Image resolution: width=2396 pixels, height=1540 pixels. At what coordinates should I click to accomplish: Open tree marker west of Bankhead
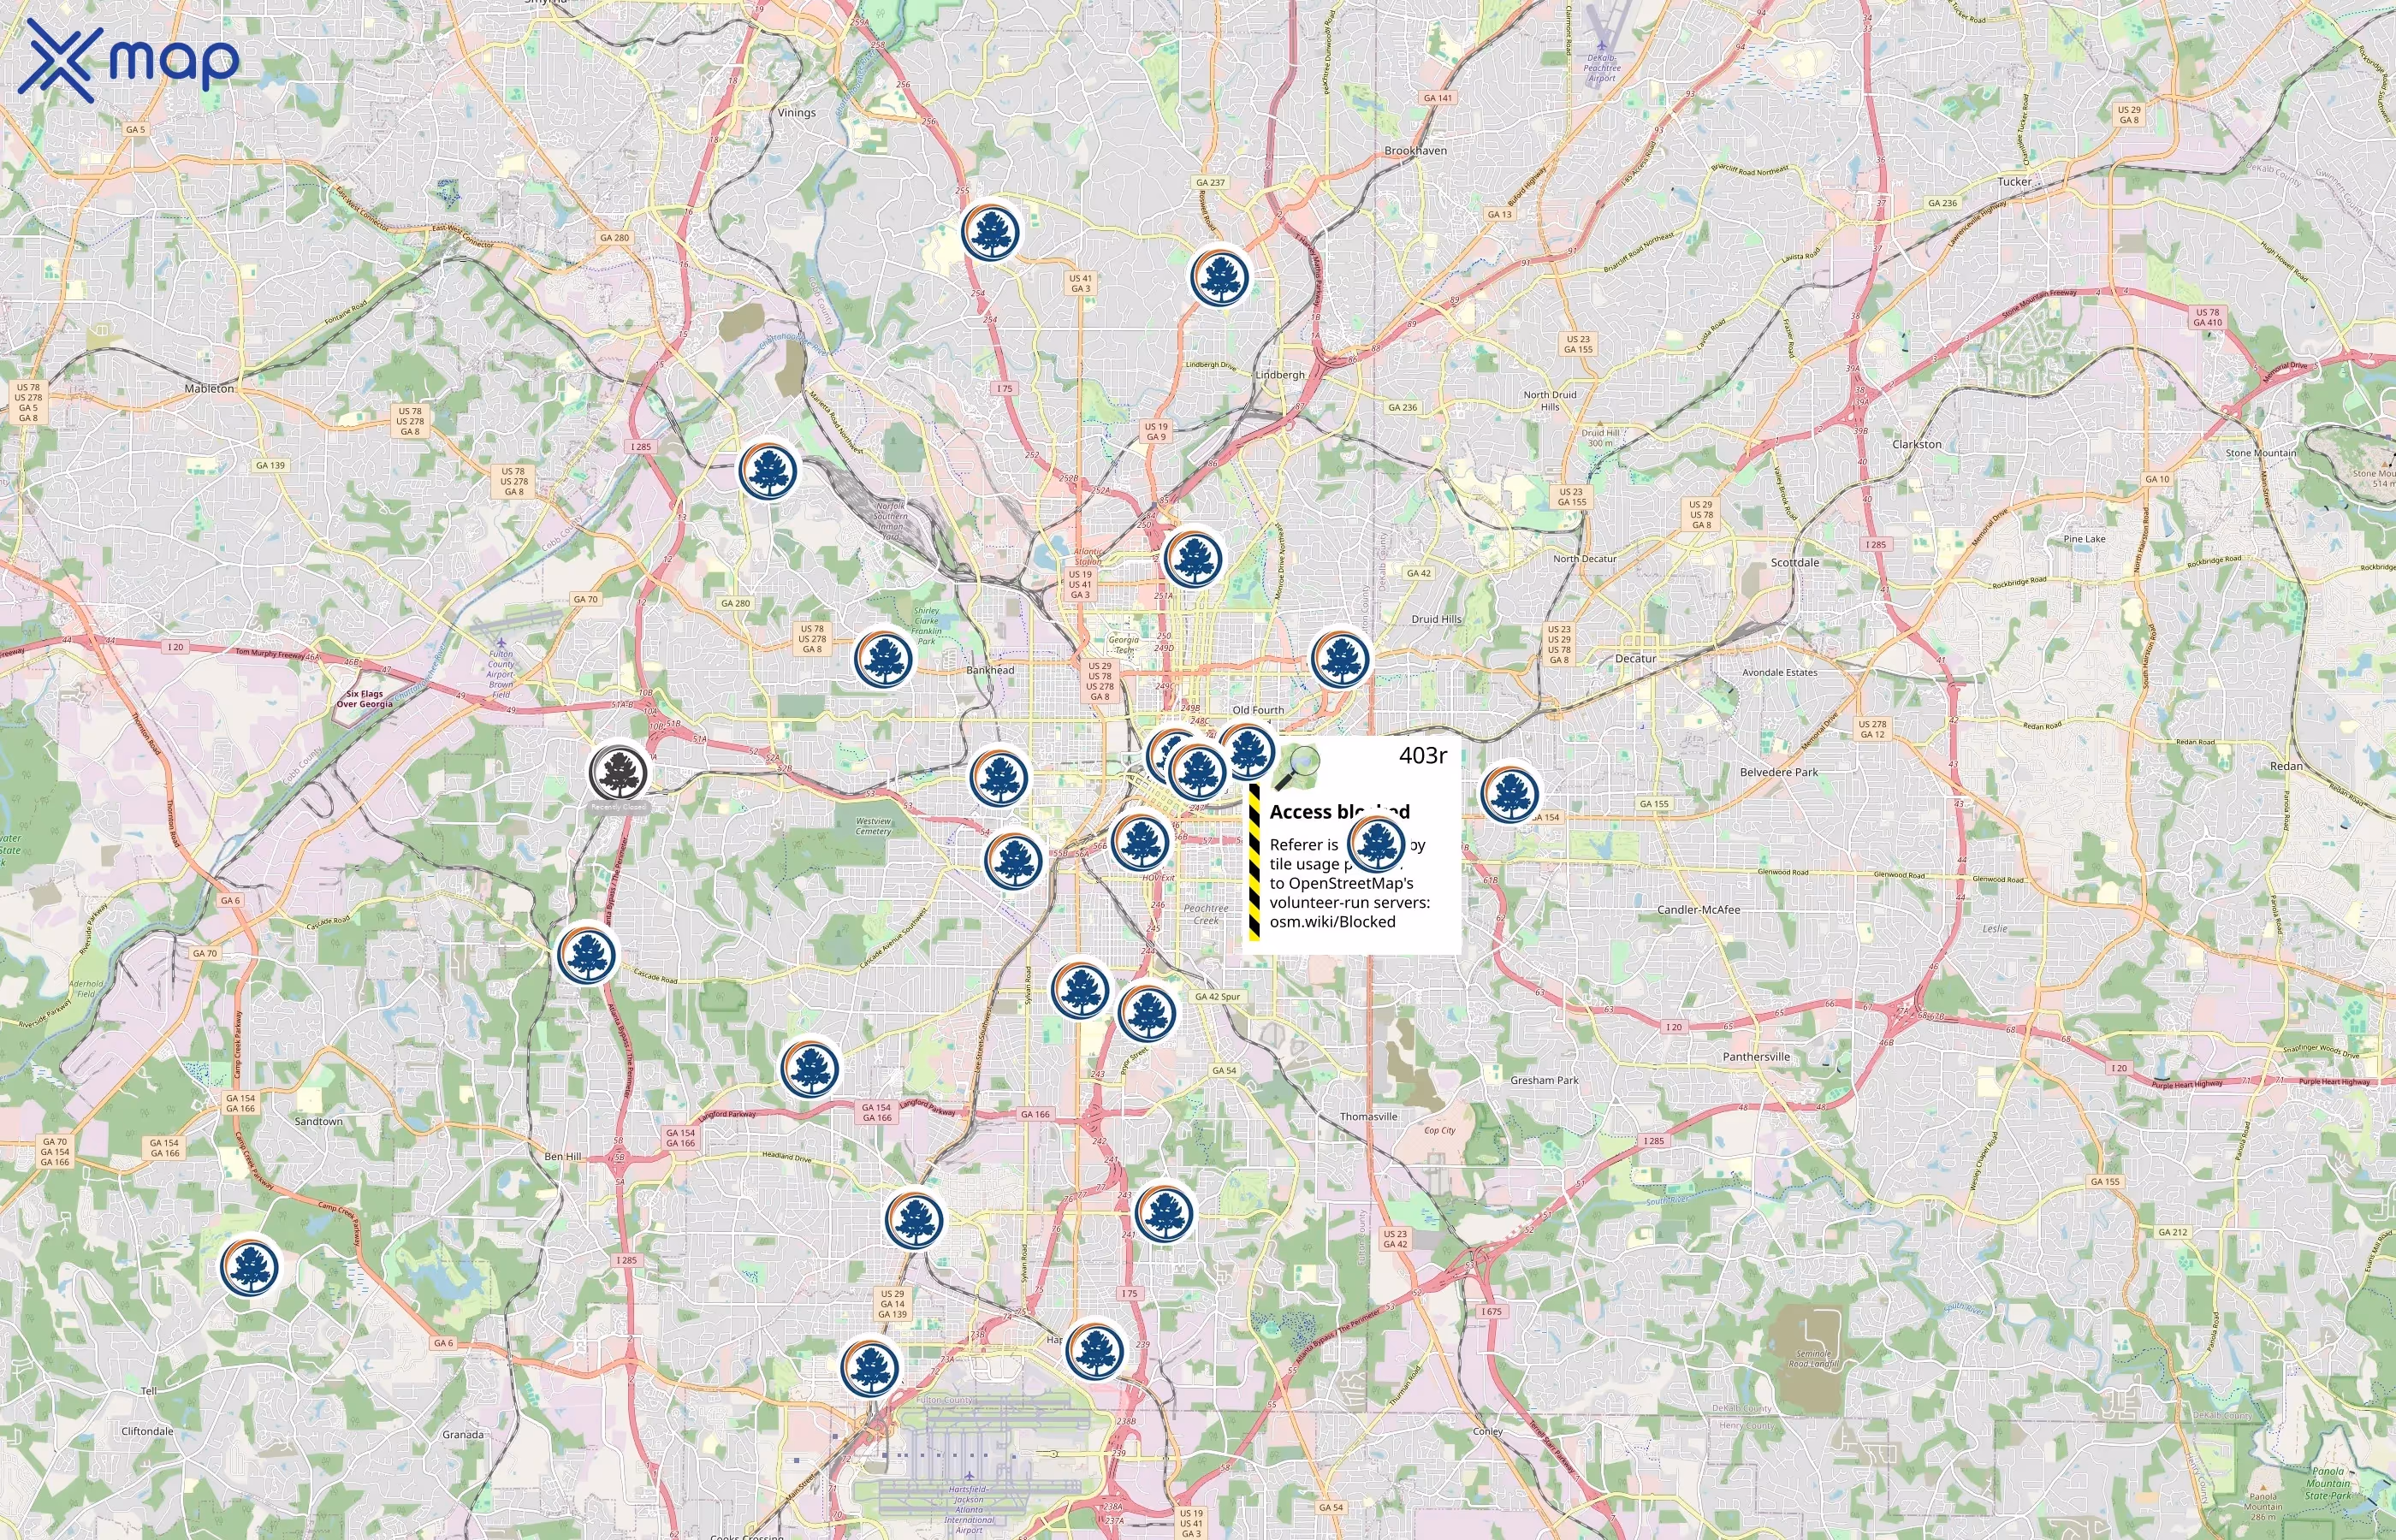[x=885, y=658]
